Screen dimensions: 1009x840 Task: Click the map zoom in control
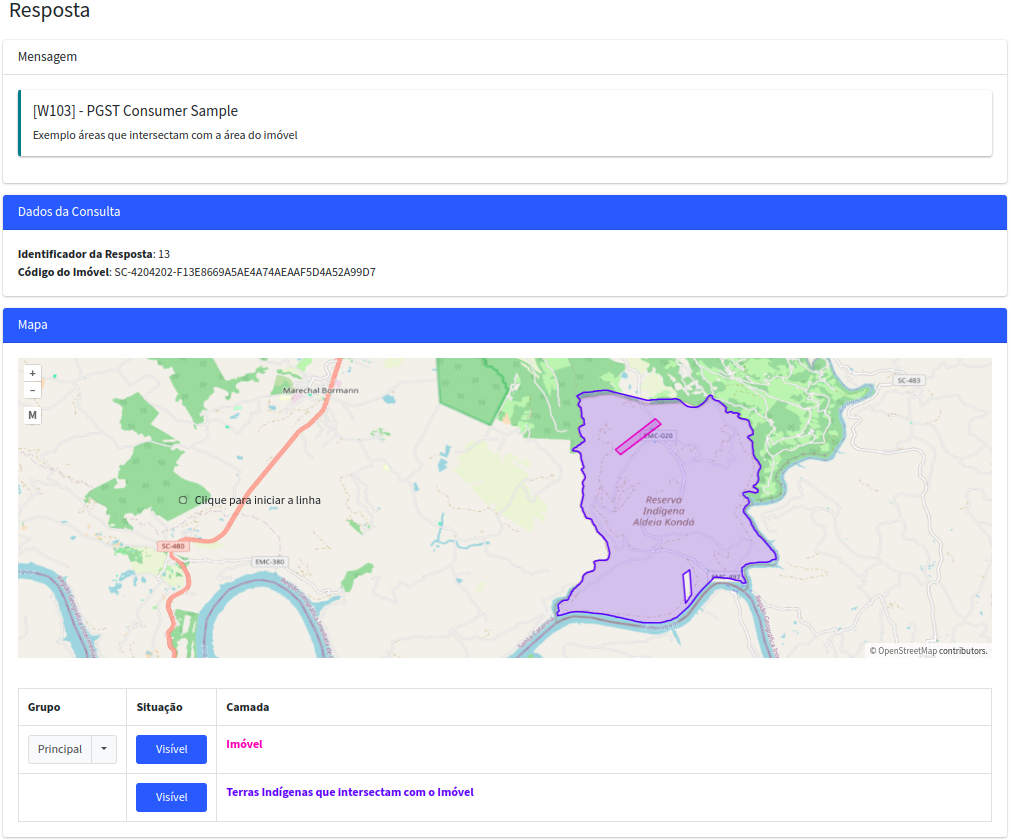click(32, 372)
